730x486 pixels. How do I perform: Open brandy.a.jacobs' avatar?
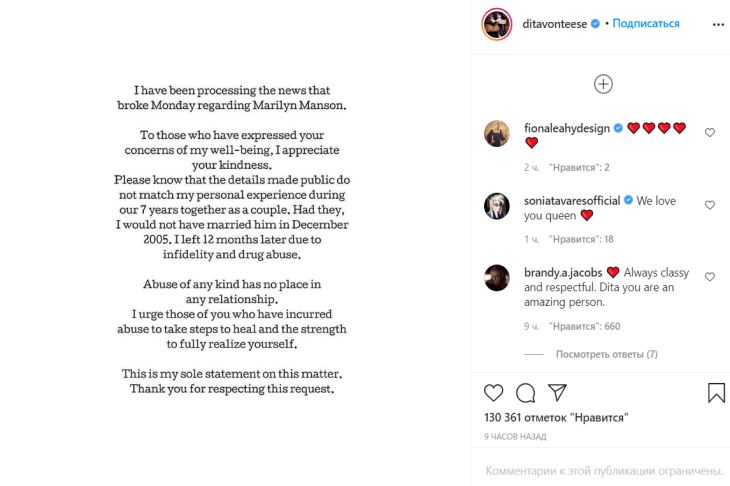497,278
